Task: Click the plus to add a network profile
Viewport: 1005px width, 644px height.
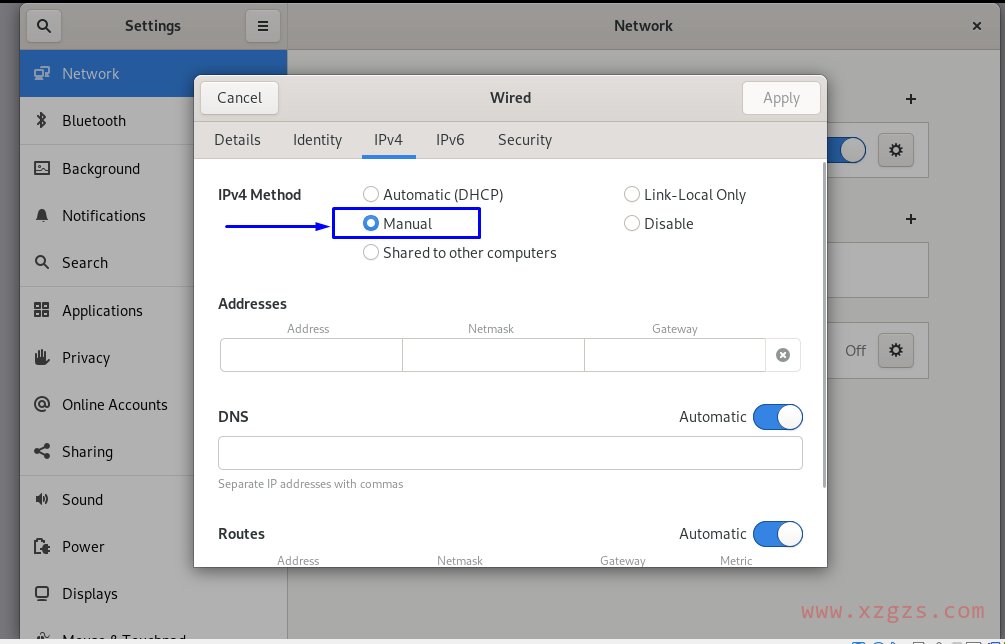Action: (x=910, y=99)
